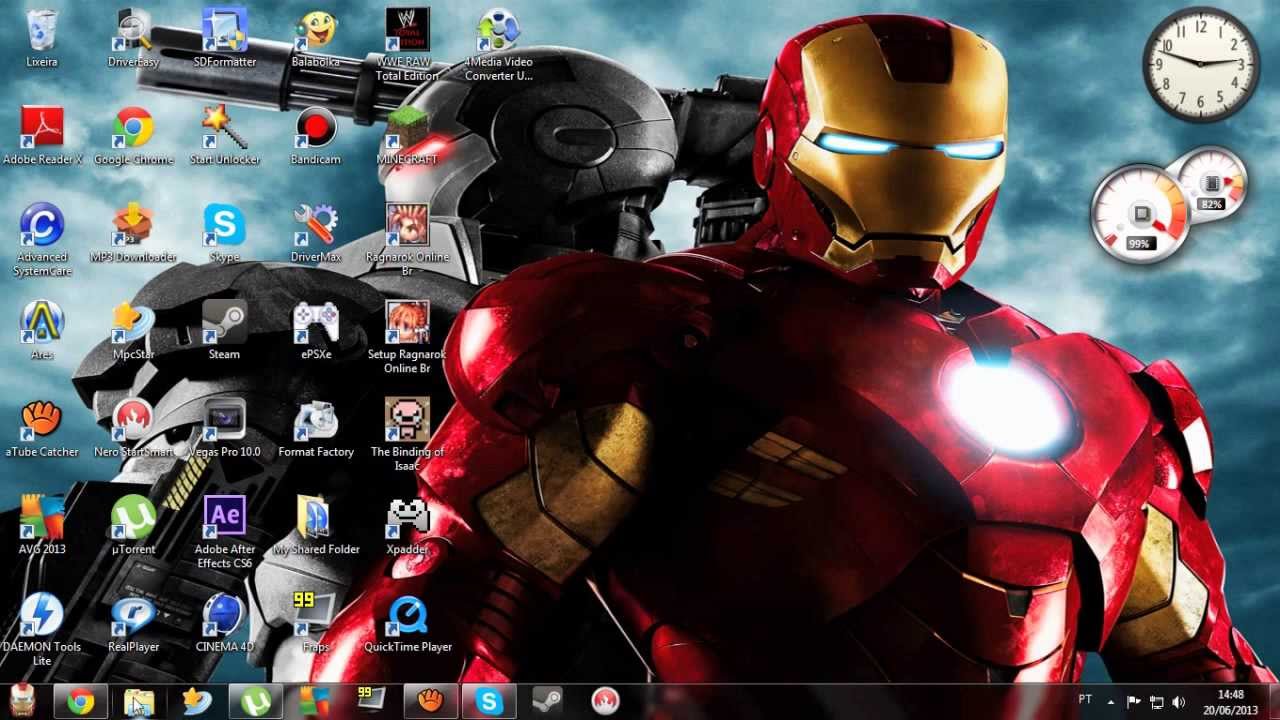This screenshot has height=720, width=1280.
Task: Click the Chrome button on the taskbar
Action: click(81, 701)
